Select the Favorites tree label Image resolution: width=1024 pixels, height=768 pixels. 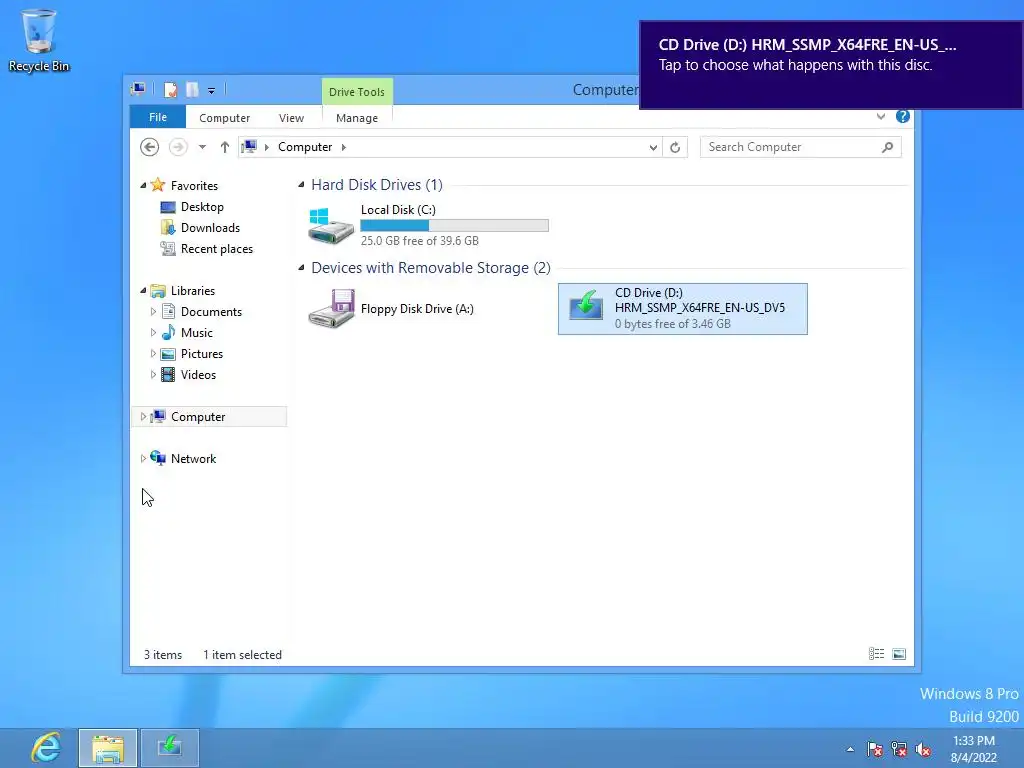194,185
